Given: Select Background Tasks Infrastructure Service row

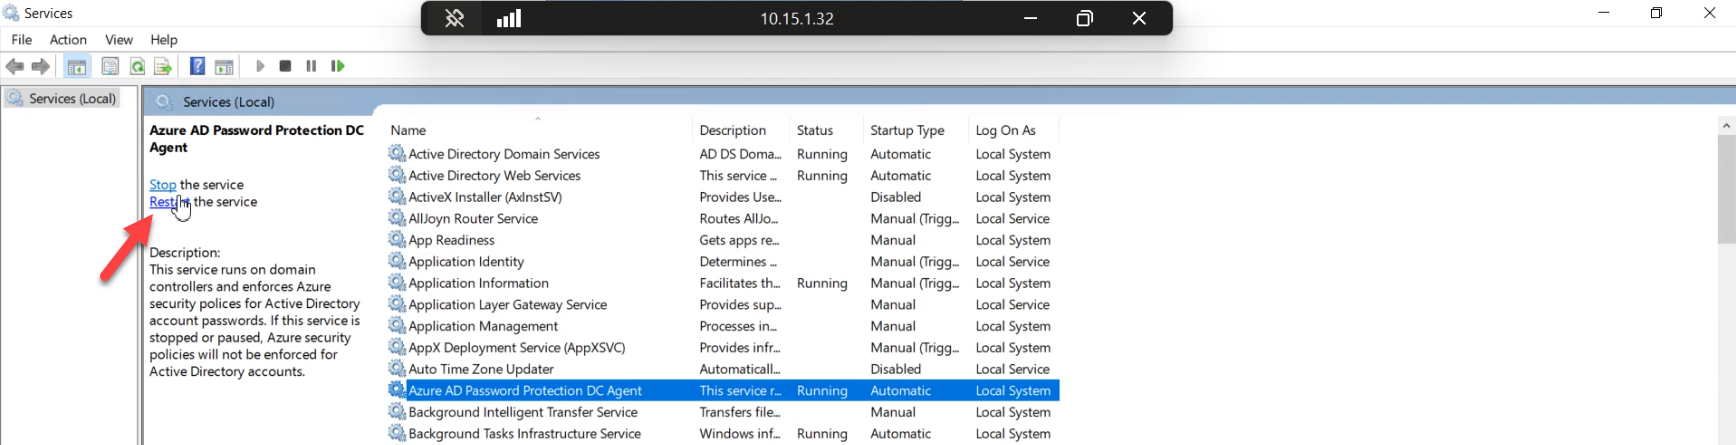Looking at the screenshot, I should [723, 433].
